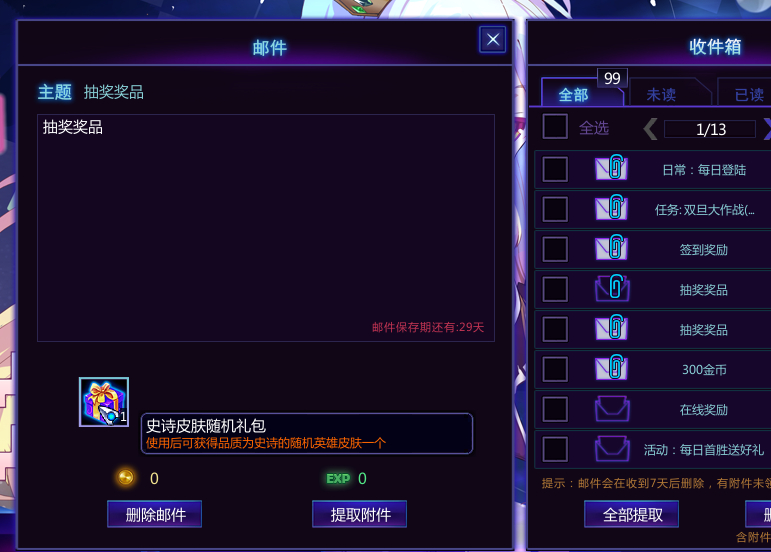Click the 删除邮件 delete mail button
771x552 pixels.
click(154, 514)
